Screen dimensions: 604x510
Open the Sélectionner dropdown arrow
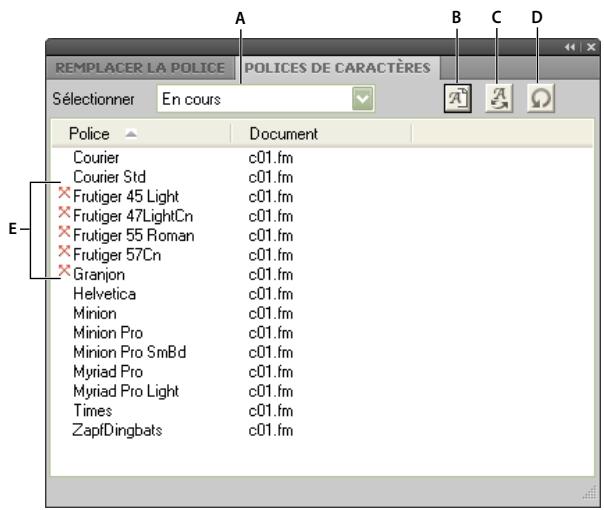(x=363, y=99)
